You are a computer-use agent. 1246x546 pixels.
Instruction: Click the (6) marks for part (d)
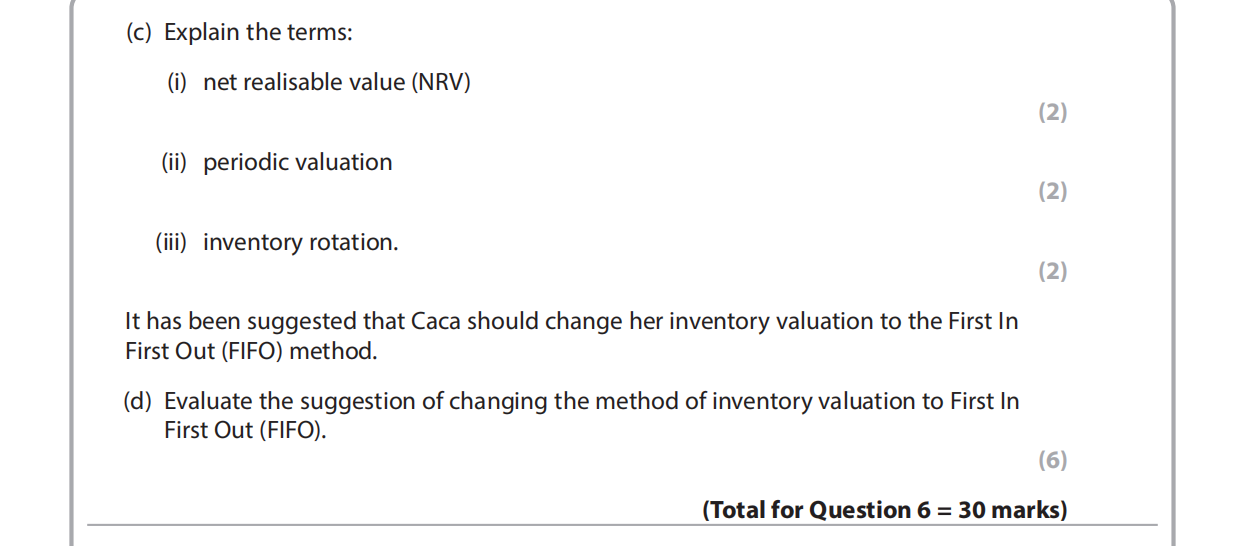click(1052, 460)
